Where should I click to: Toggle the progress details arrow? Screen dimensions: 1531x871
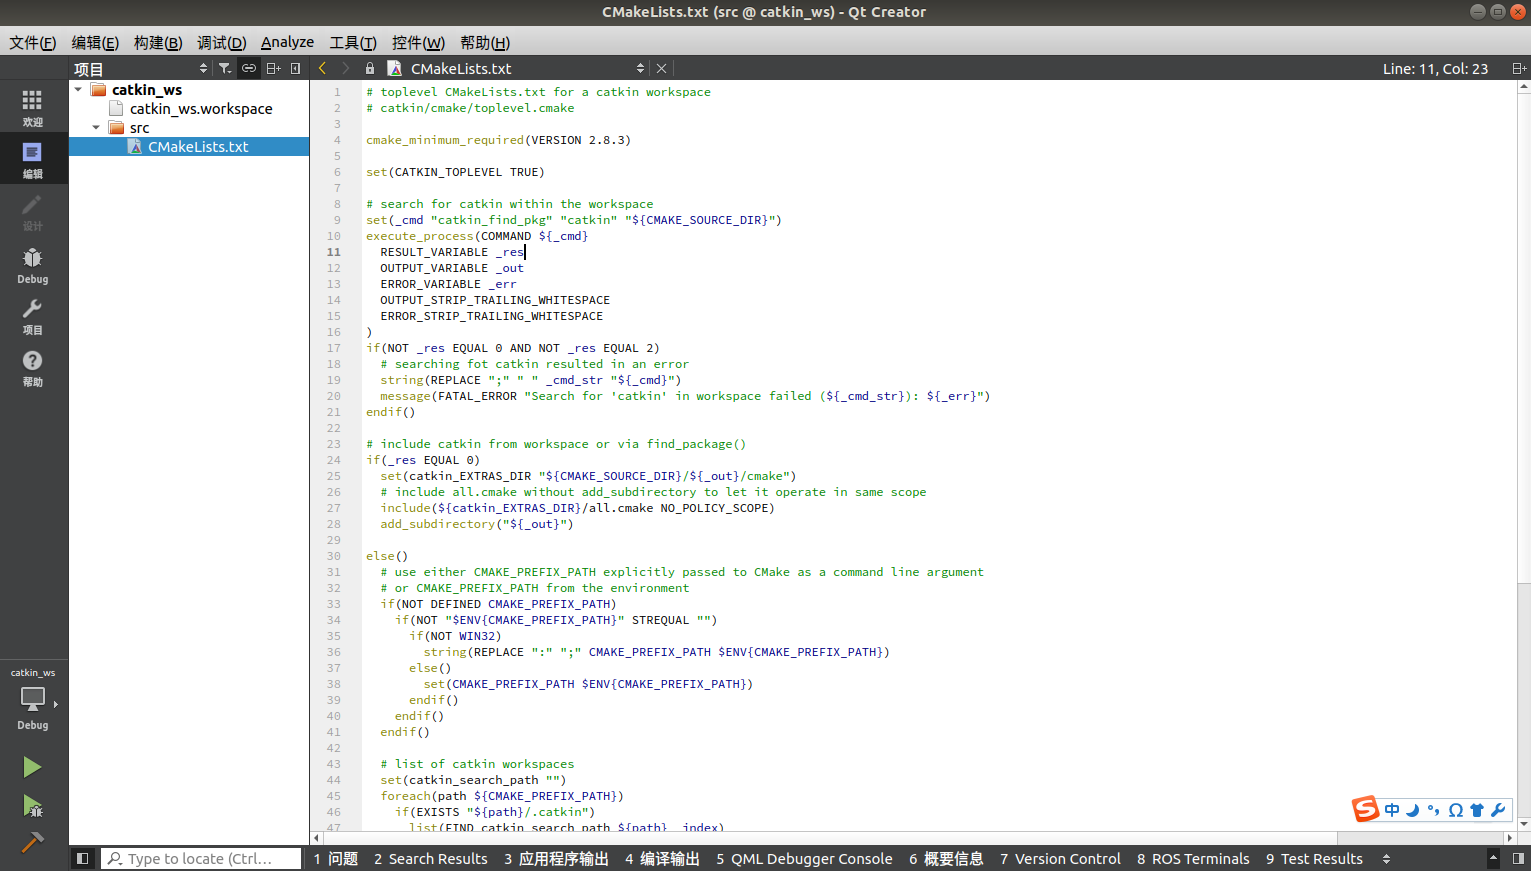1493,858
